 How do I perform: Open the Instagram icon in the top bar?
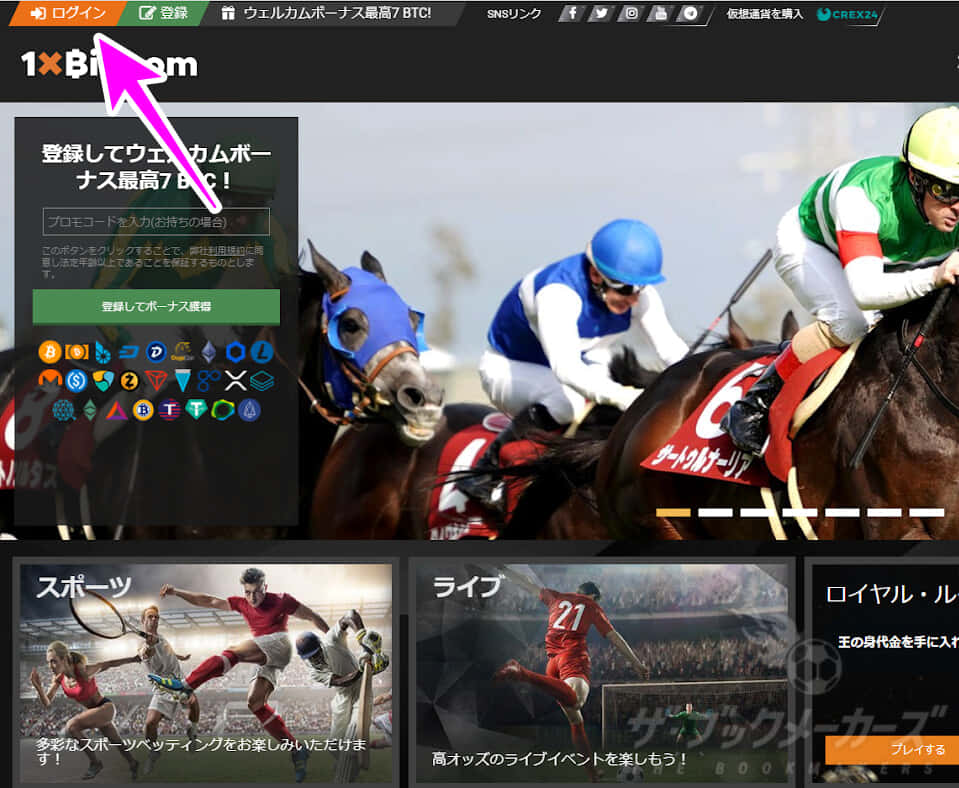[x=631, y=14]
